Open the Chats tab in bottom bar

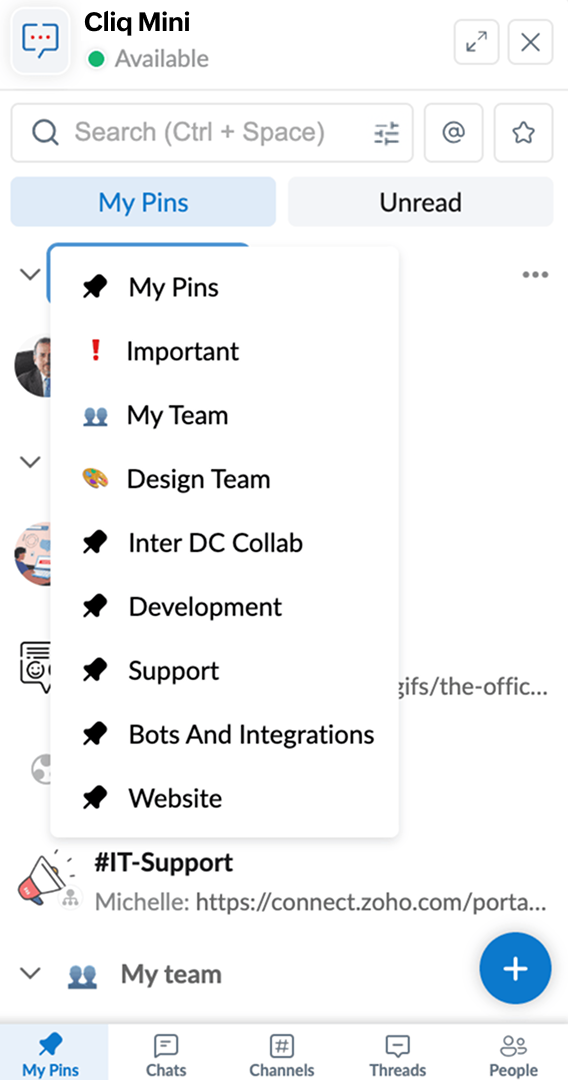166,1055
